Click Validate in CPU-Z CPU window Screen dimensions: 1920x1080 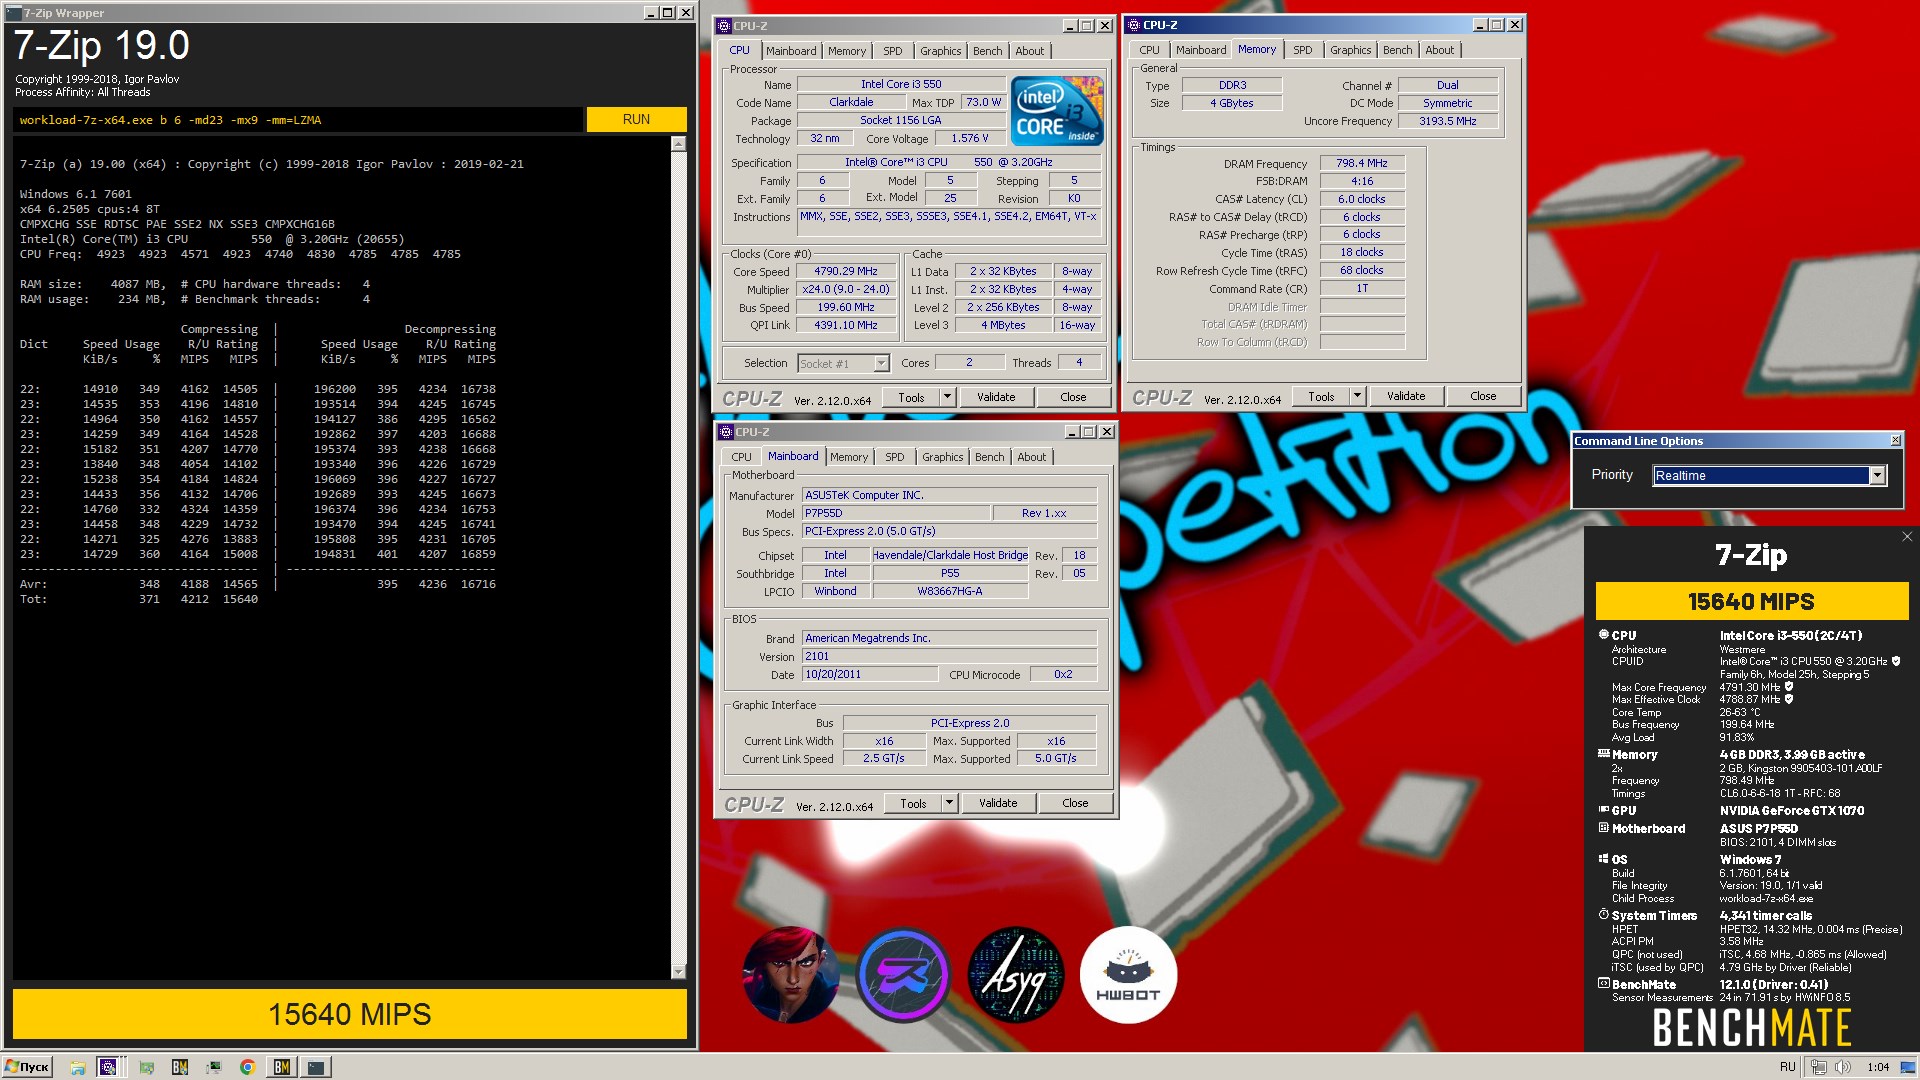coord(996,397)
